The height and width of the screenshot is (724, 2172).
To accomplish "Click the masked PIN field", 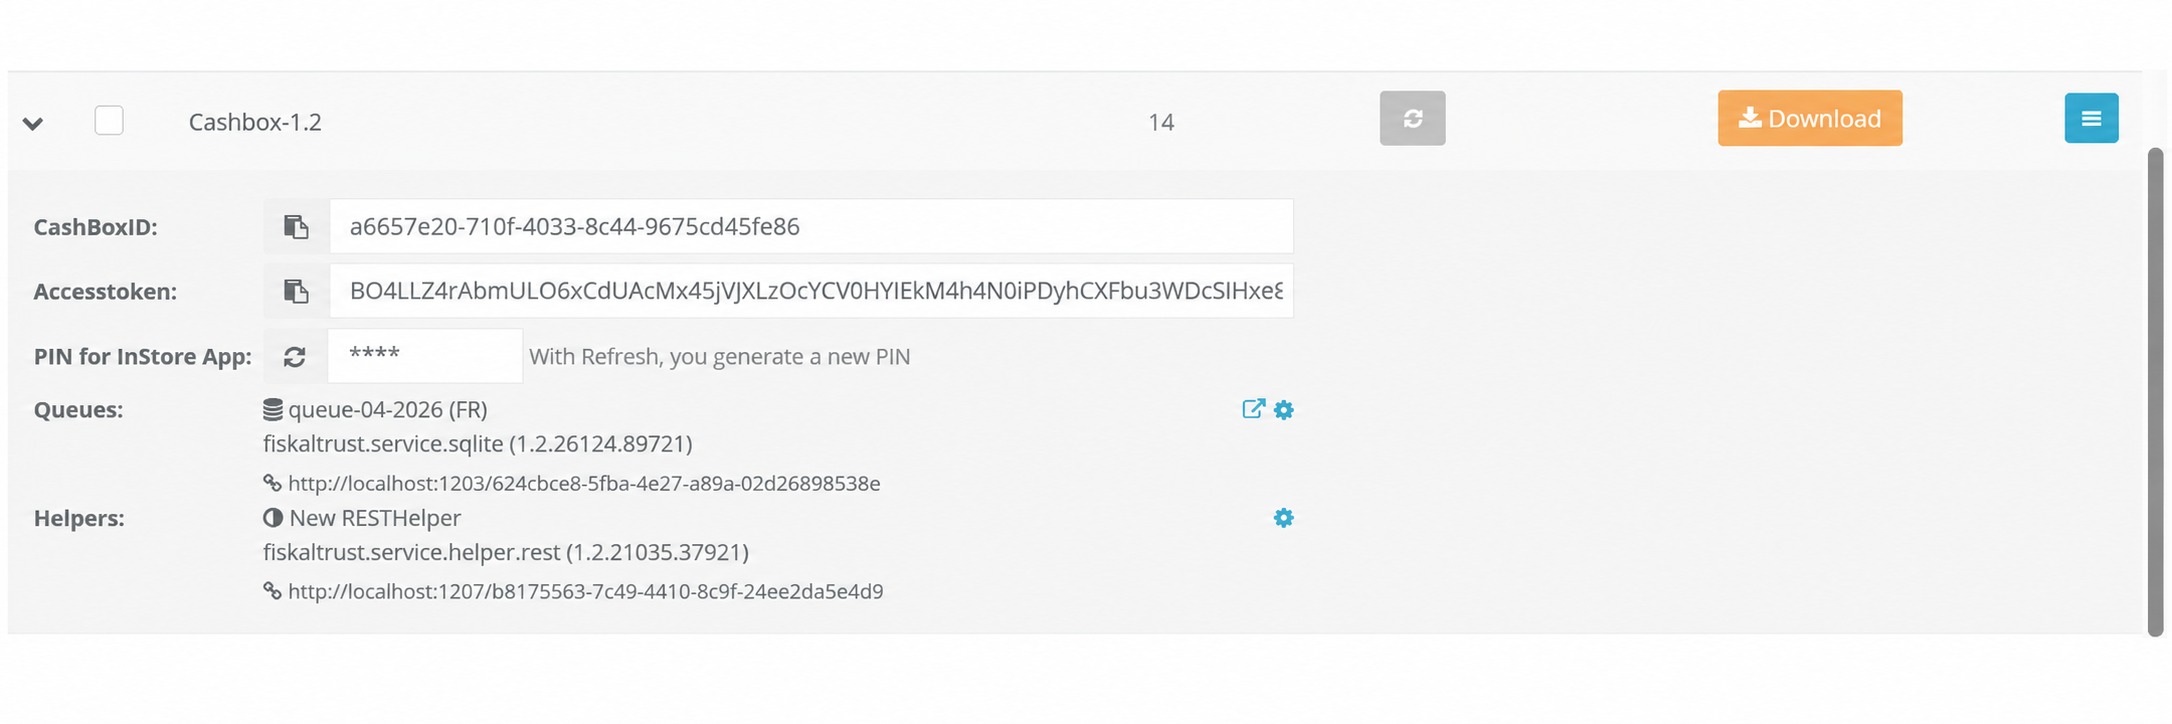I will [425, 356].
